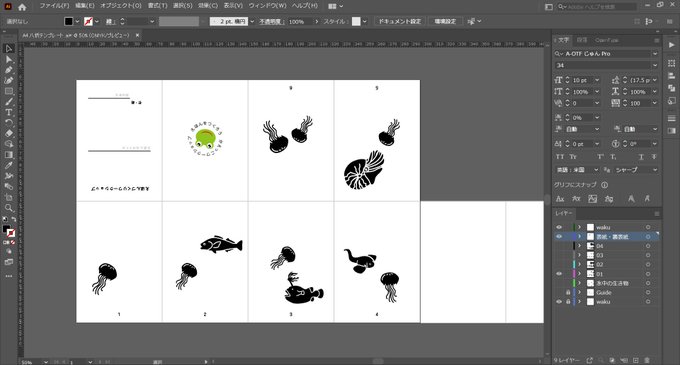680x365 pixels.
Task: Select the Zoom magnifier tool
Action: (x=9, y=208)
